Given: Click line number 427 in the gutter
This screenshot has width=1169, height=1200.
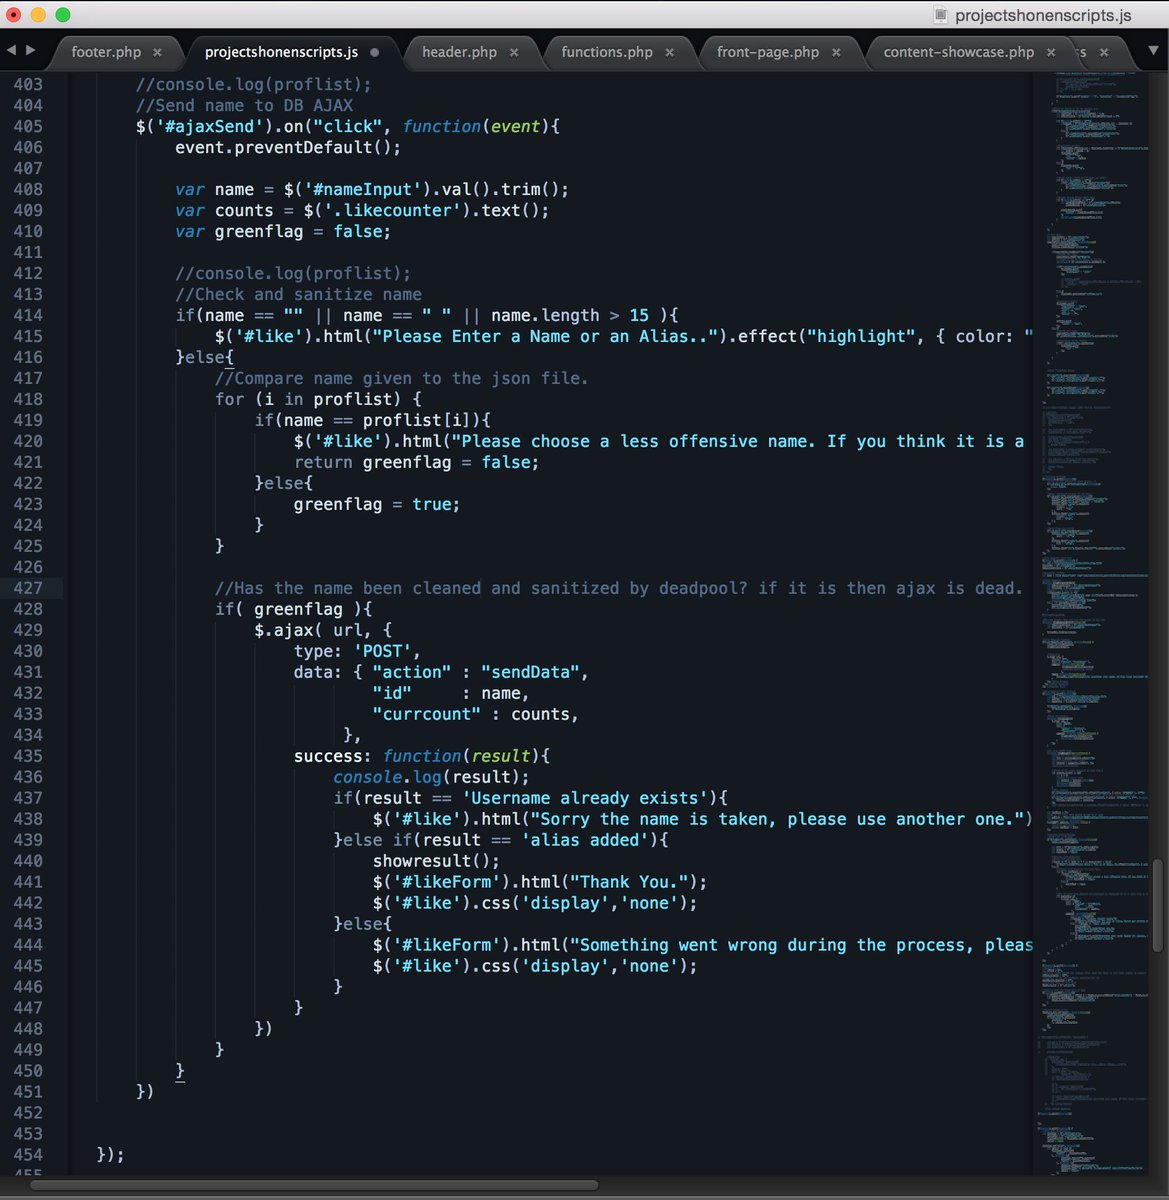Looking at the screenshot, I should tap(28, 588).
